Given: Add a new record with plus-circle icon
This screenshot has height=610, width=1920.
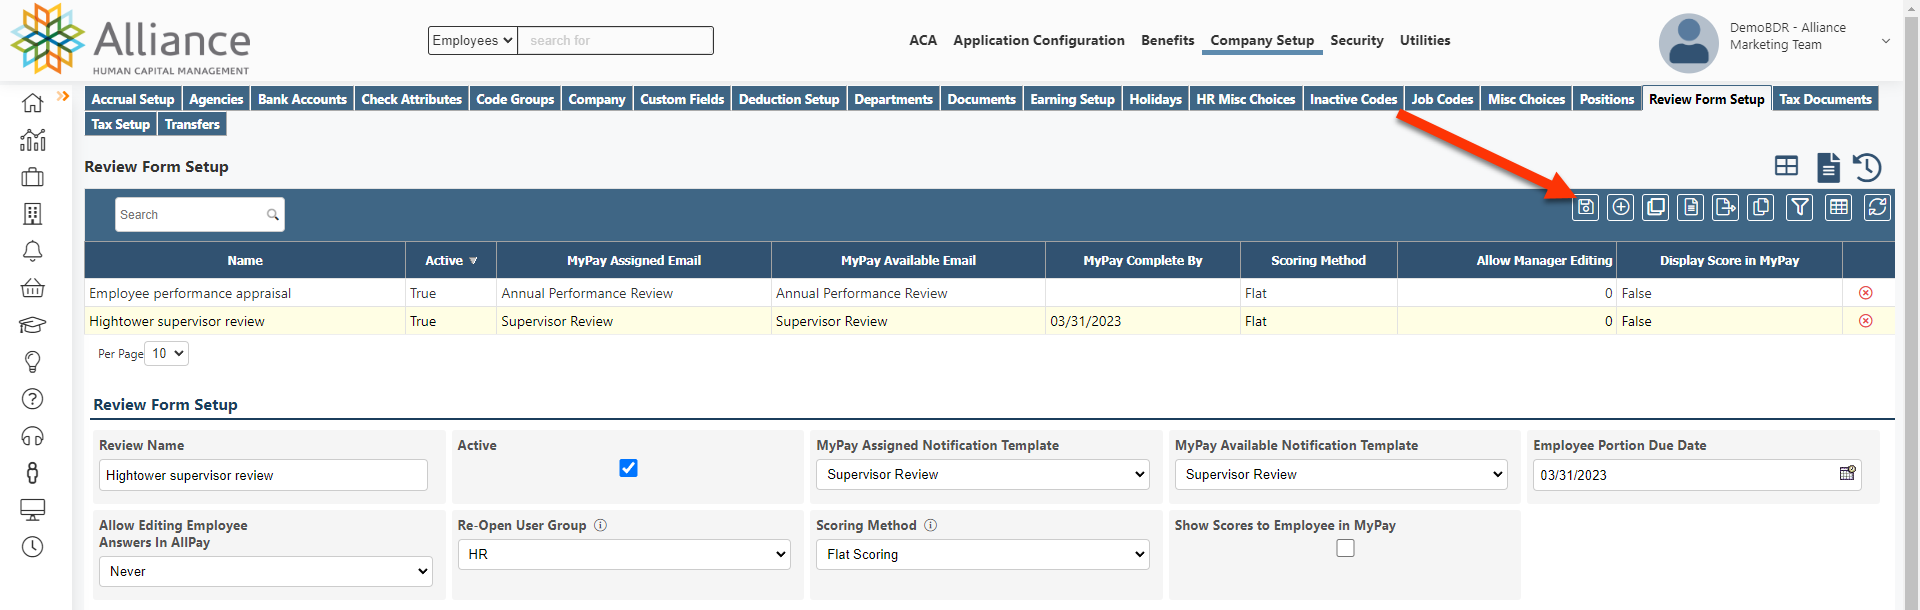Looking at the screenshot, I should click(x=1621, y=207).
